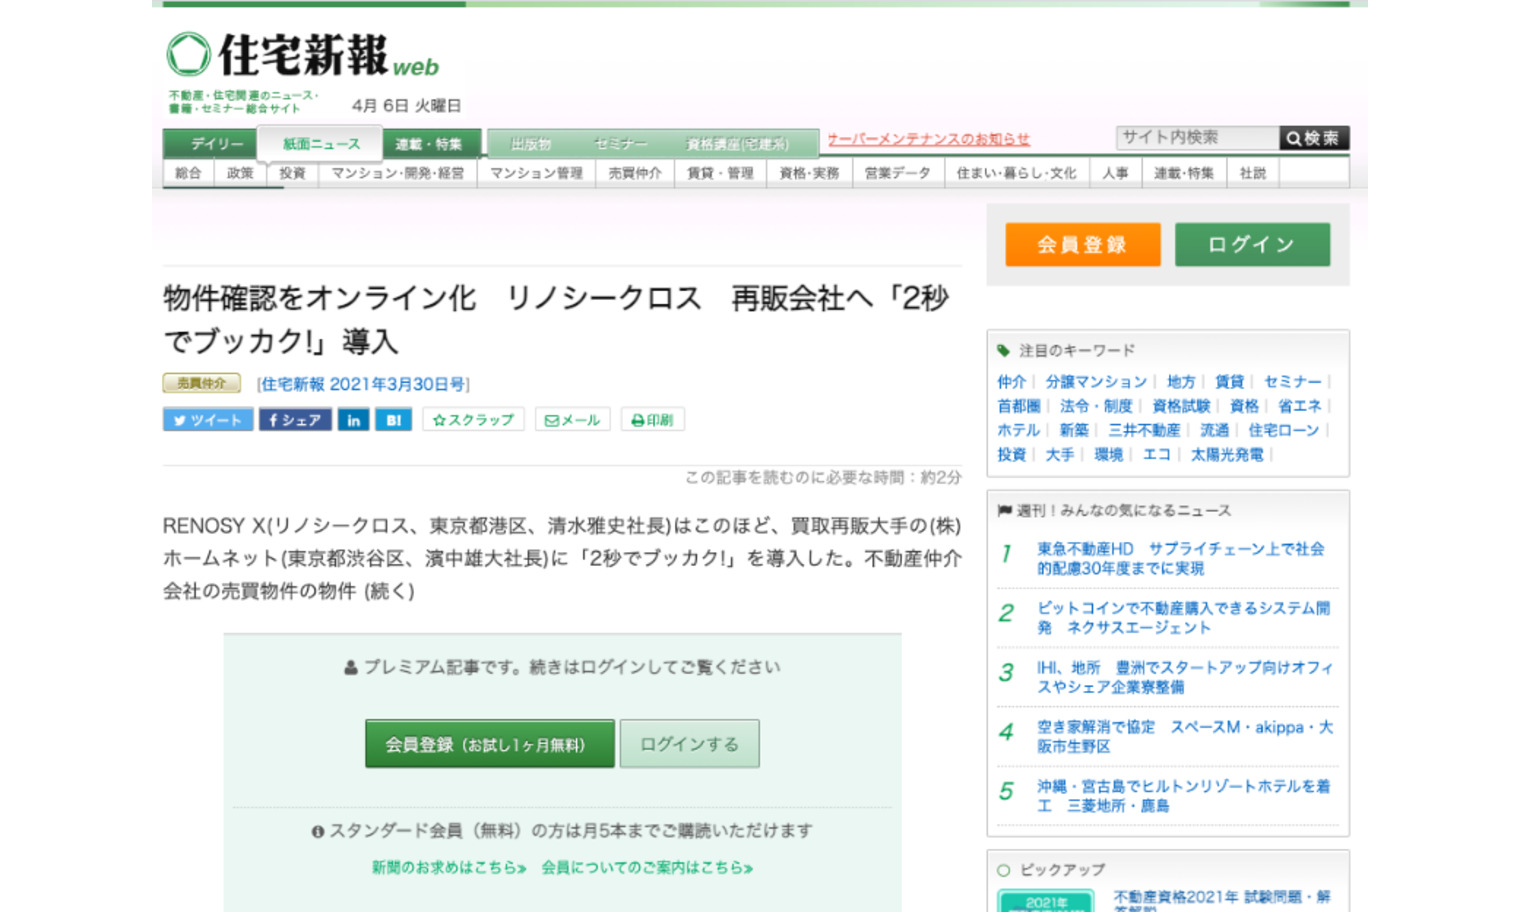Open the サーバーメンテナンスのお知らせ link
This screenshot has width=1520, height=912.
[x=927, y=139]
